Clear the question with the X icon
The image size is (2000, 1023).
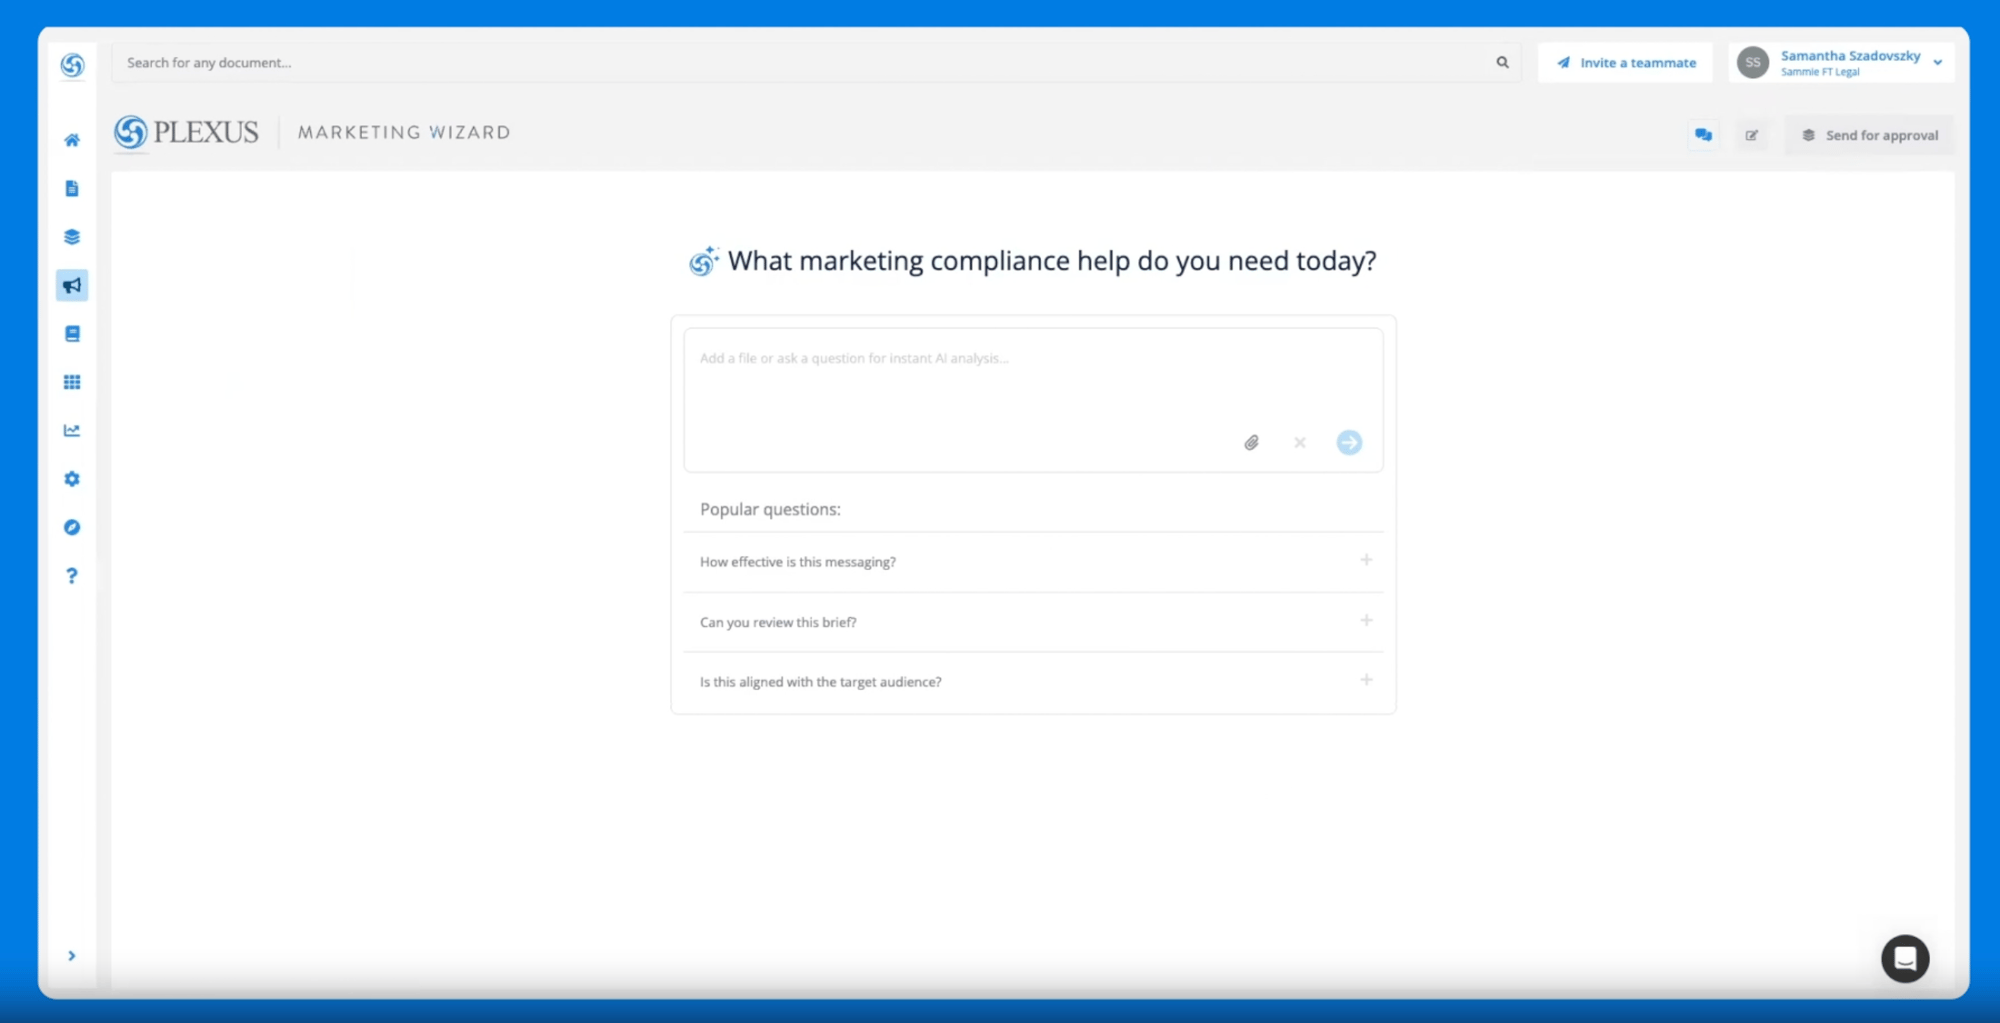tap(1299, 443)
